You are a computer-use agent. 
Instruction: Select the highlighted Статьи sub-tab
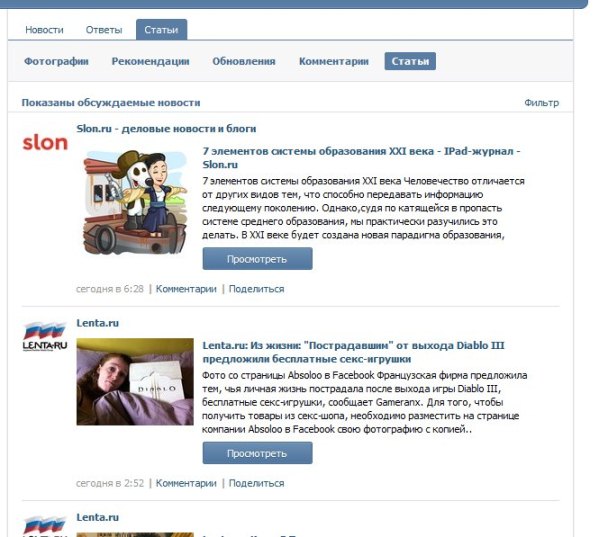pos(410,61)
